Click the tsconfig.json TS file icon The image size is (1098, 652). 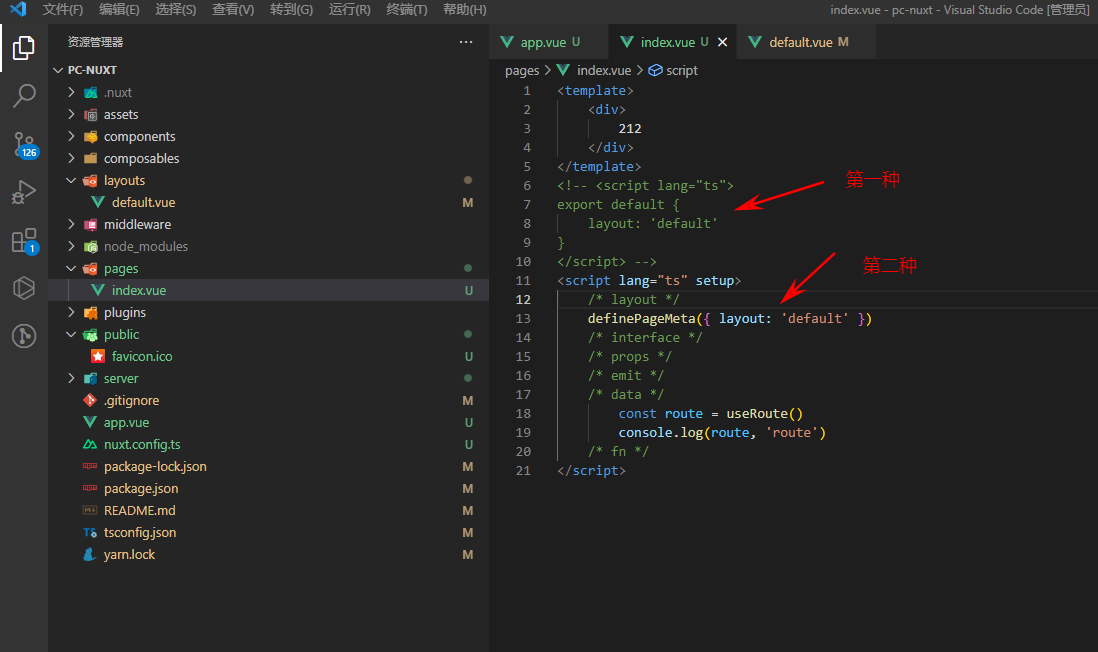[90, 533]
